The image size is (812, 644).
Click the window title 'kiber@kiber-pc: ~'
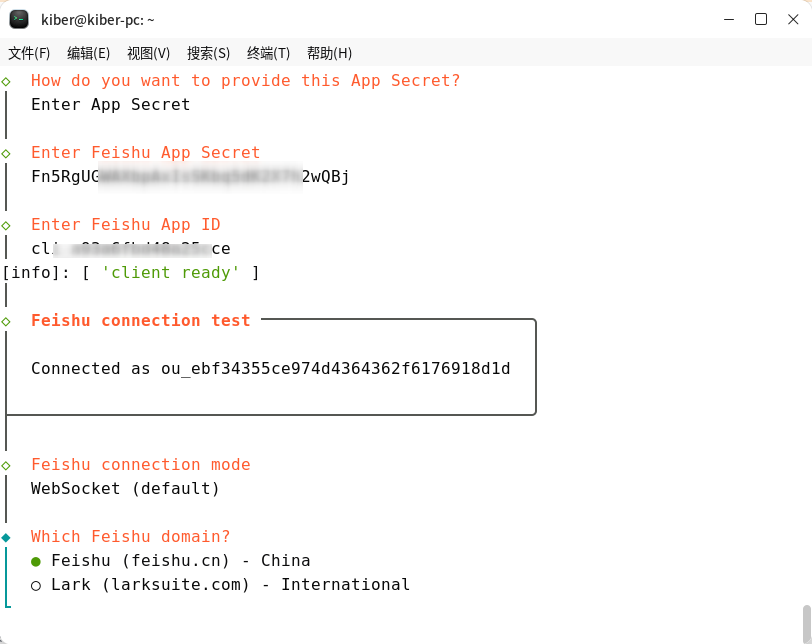coord(98,19)
